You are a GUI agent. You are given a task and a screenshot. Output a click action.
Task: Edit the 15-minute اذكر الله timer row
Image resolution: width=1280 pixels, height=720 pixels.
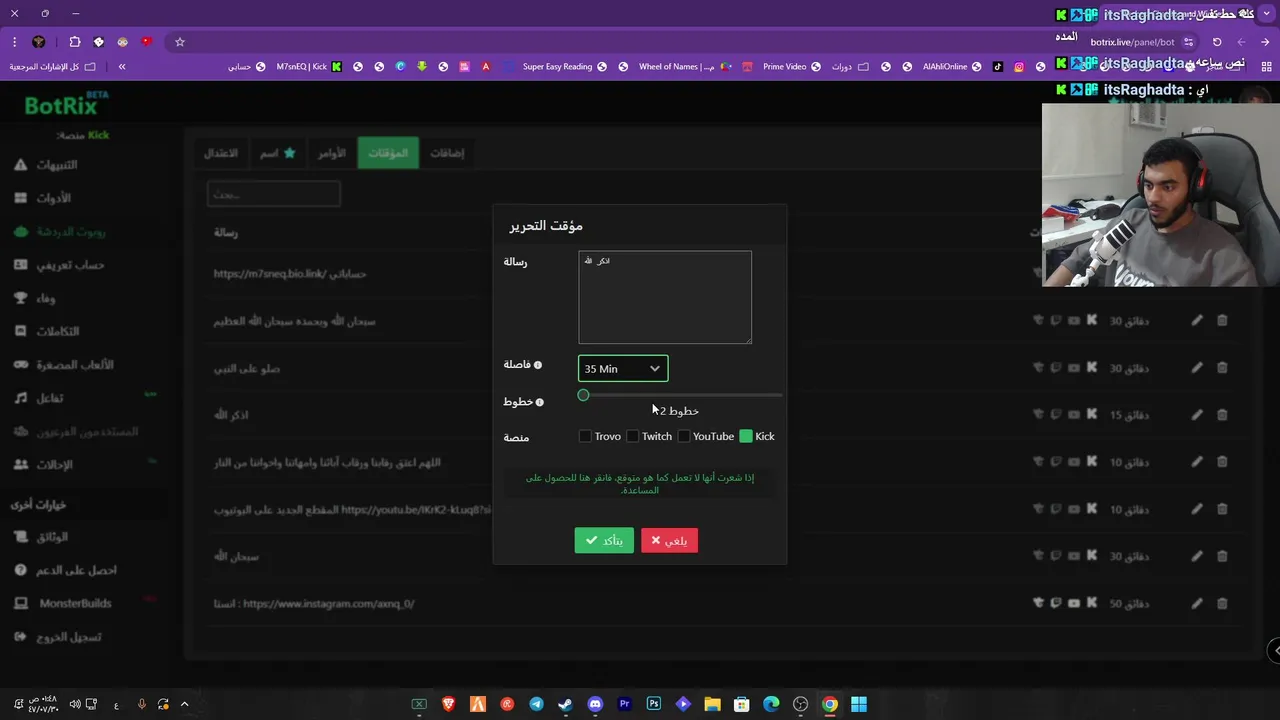[x=1197, y=415]
